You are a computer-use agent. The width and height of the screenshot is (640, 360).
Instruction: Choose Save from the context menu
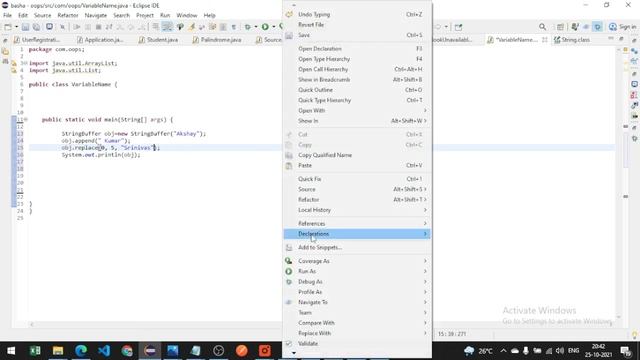(357, 35)
